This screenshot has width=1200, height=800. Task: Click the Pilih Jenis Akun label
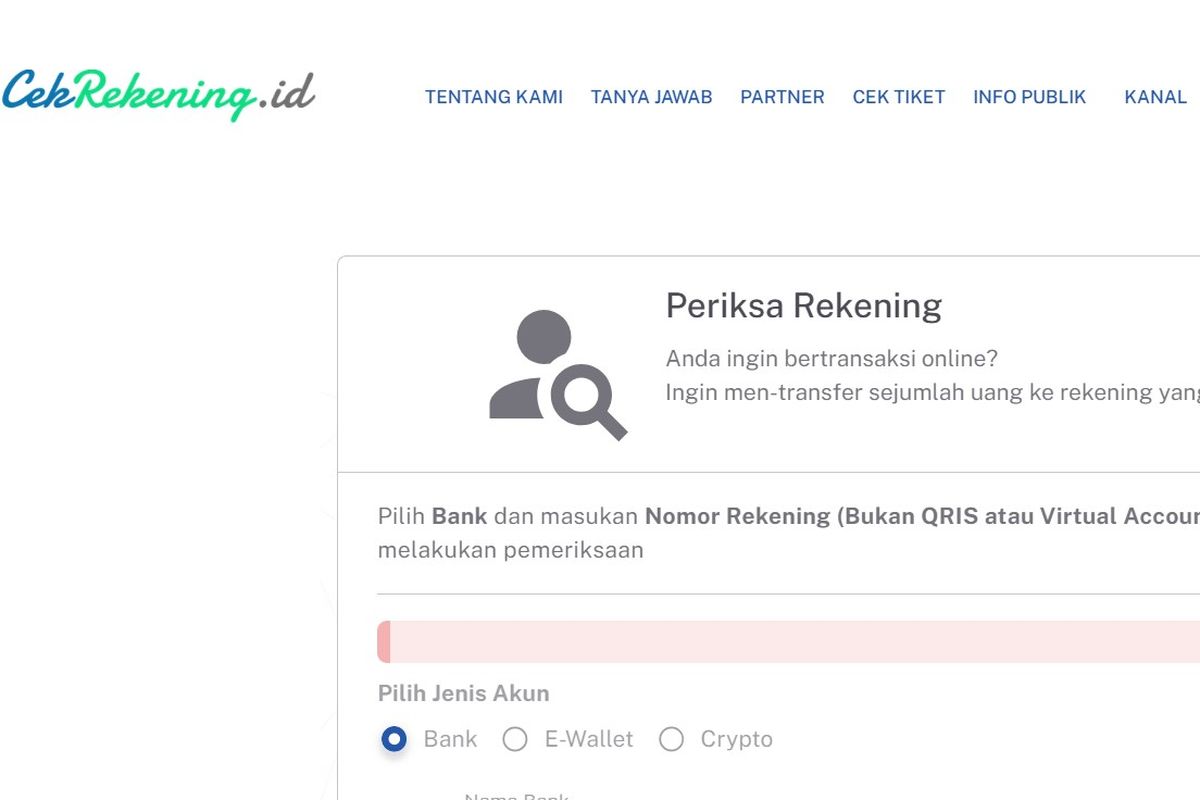point(462,693)
